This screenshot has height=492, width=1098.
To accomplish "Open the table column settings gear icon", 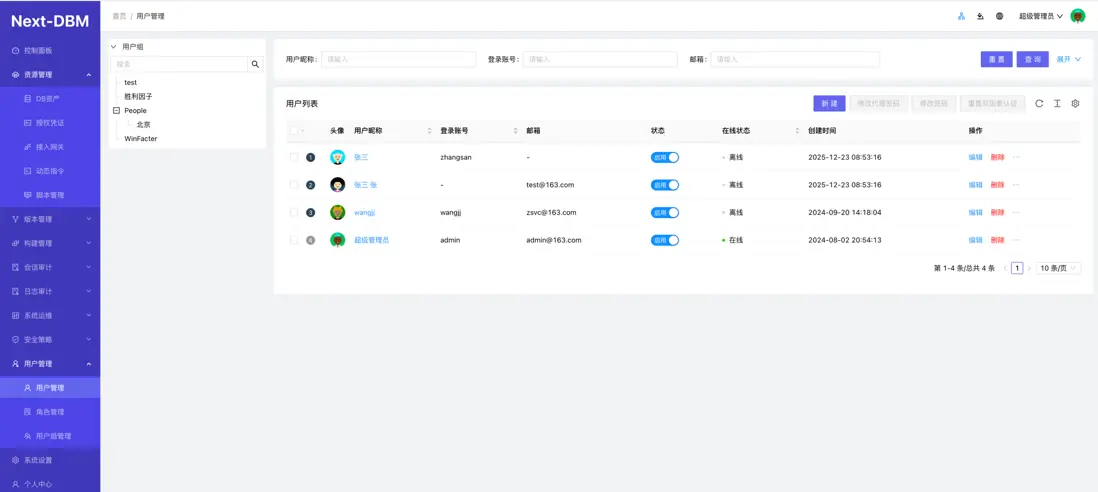I will (1076, 104).
